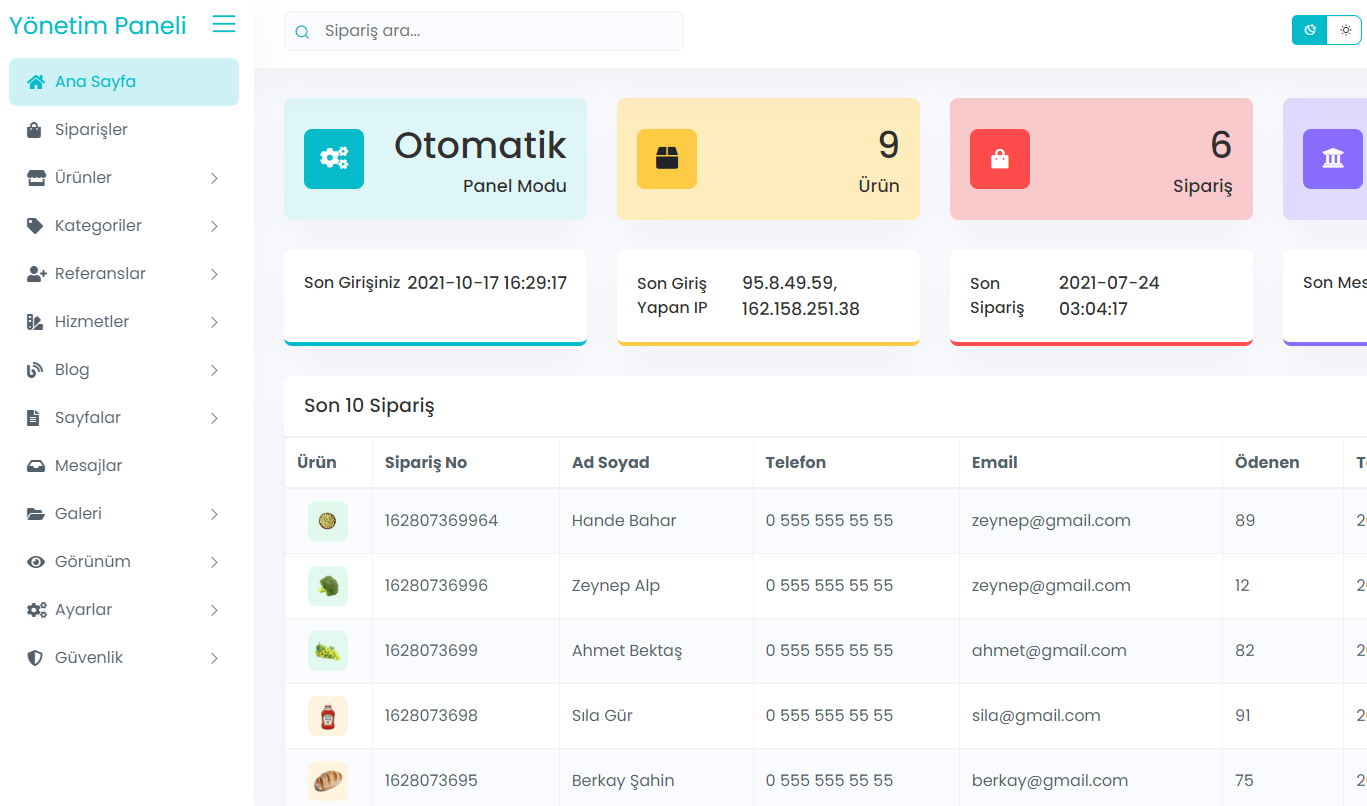Click the gears icon on Otomatik card
1367x806 pixels.
click(x=334, y=159)
